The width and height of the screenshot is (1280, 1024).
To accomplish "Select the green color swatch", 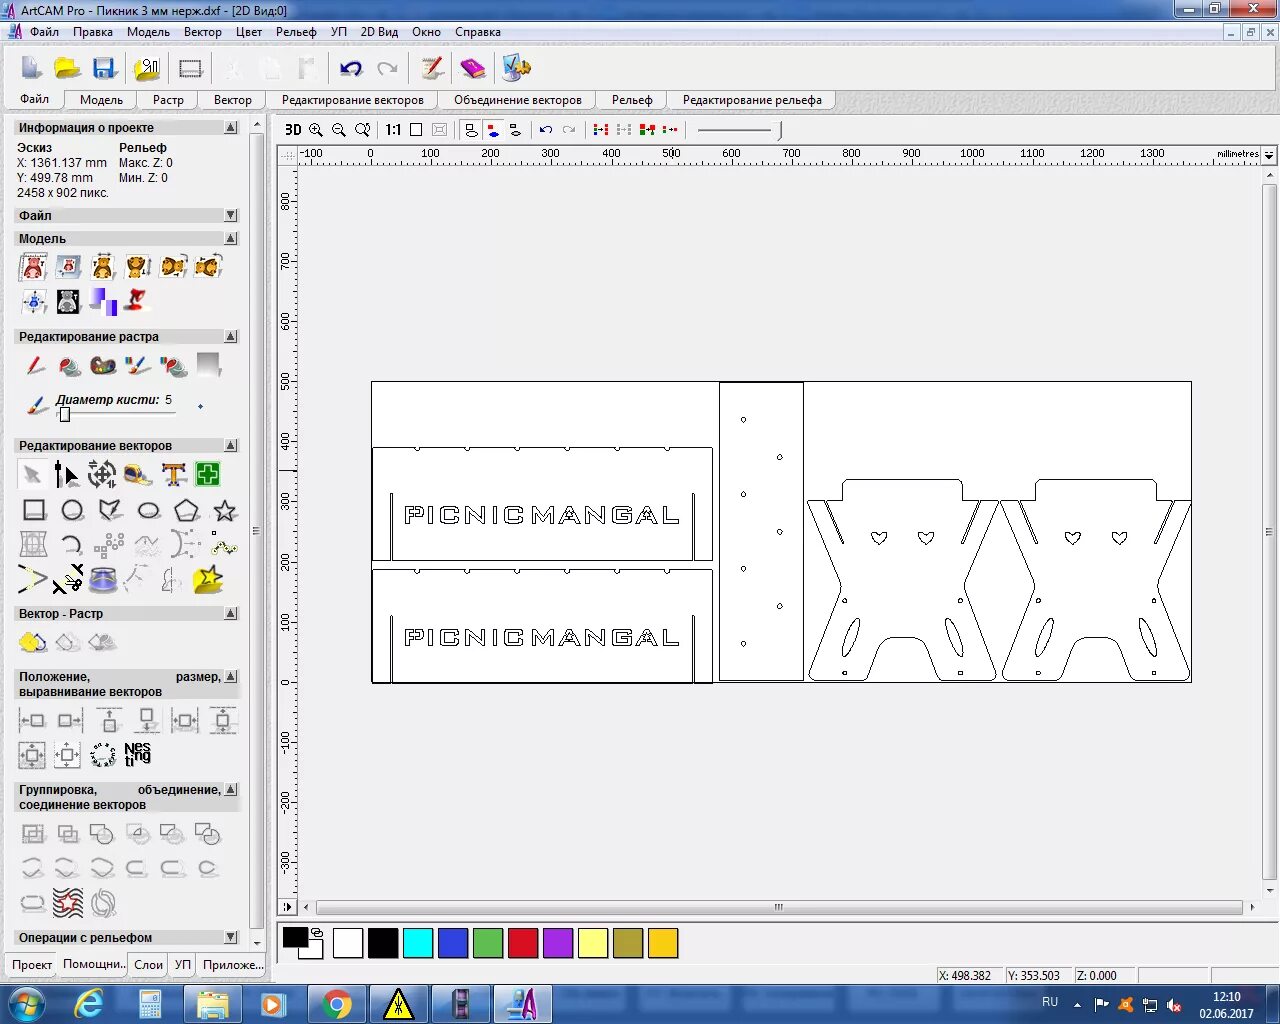I will click(x=488, y=943).
